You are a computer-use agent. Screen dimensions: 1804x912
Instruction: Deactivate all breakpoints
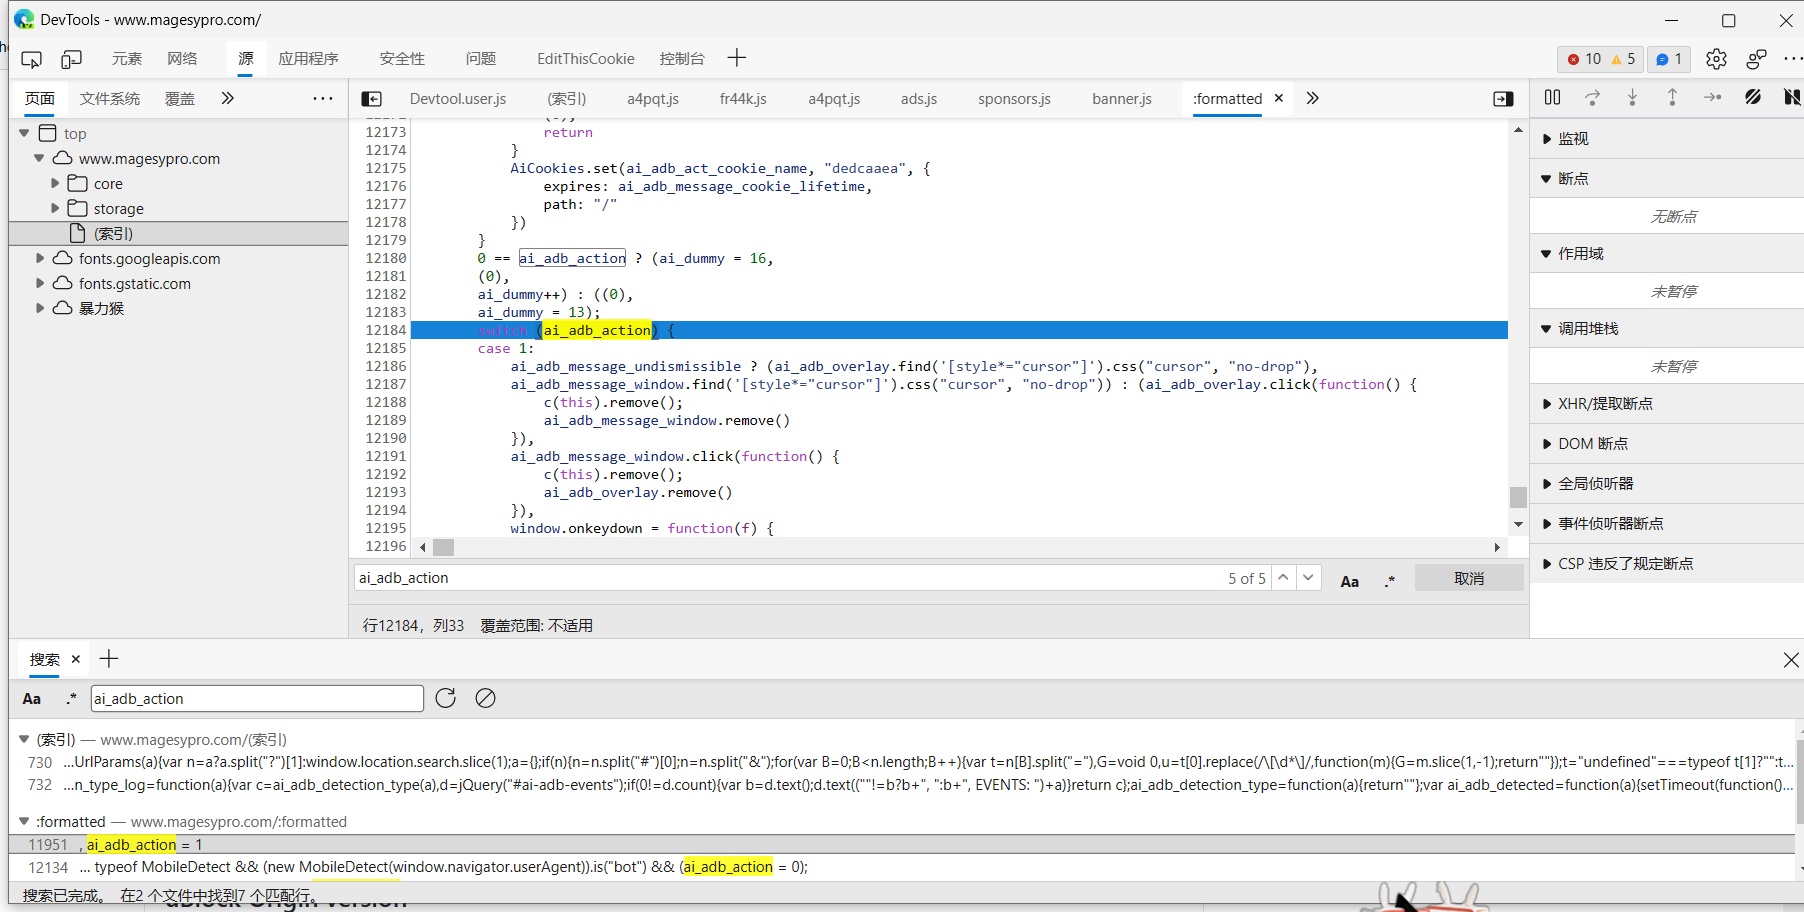pos(1752,97)
